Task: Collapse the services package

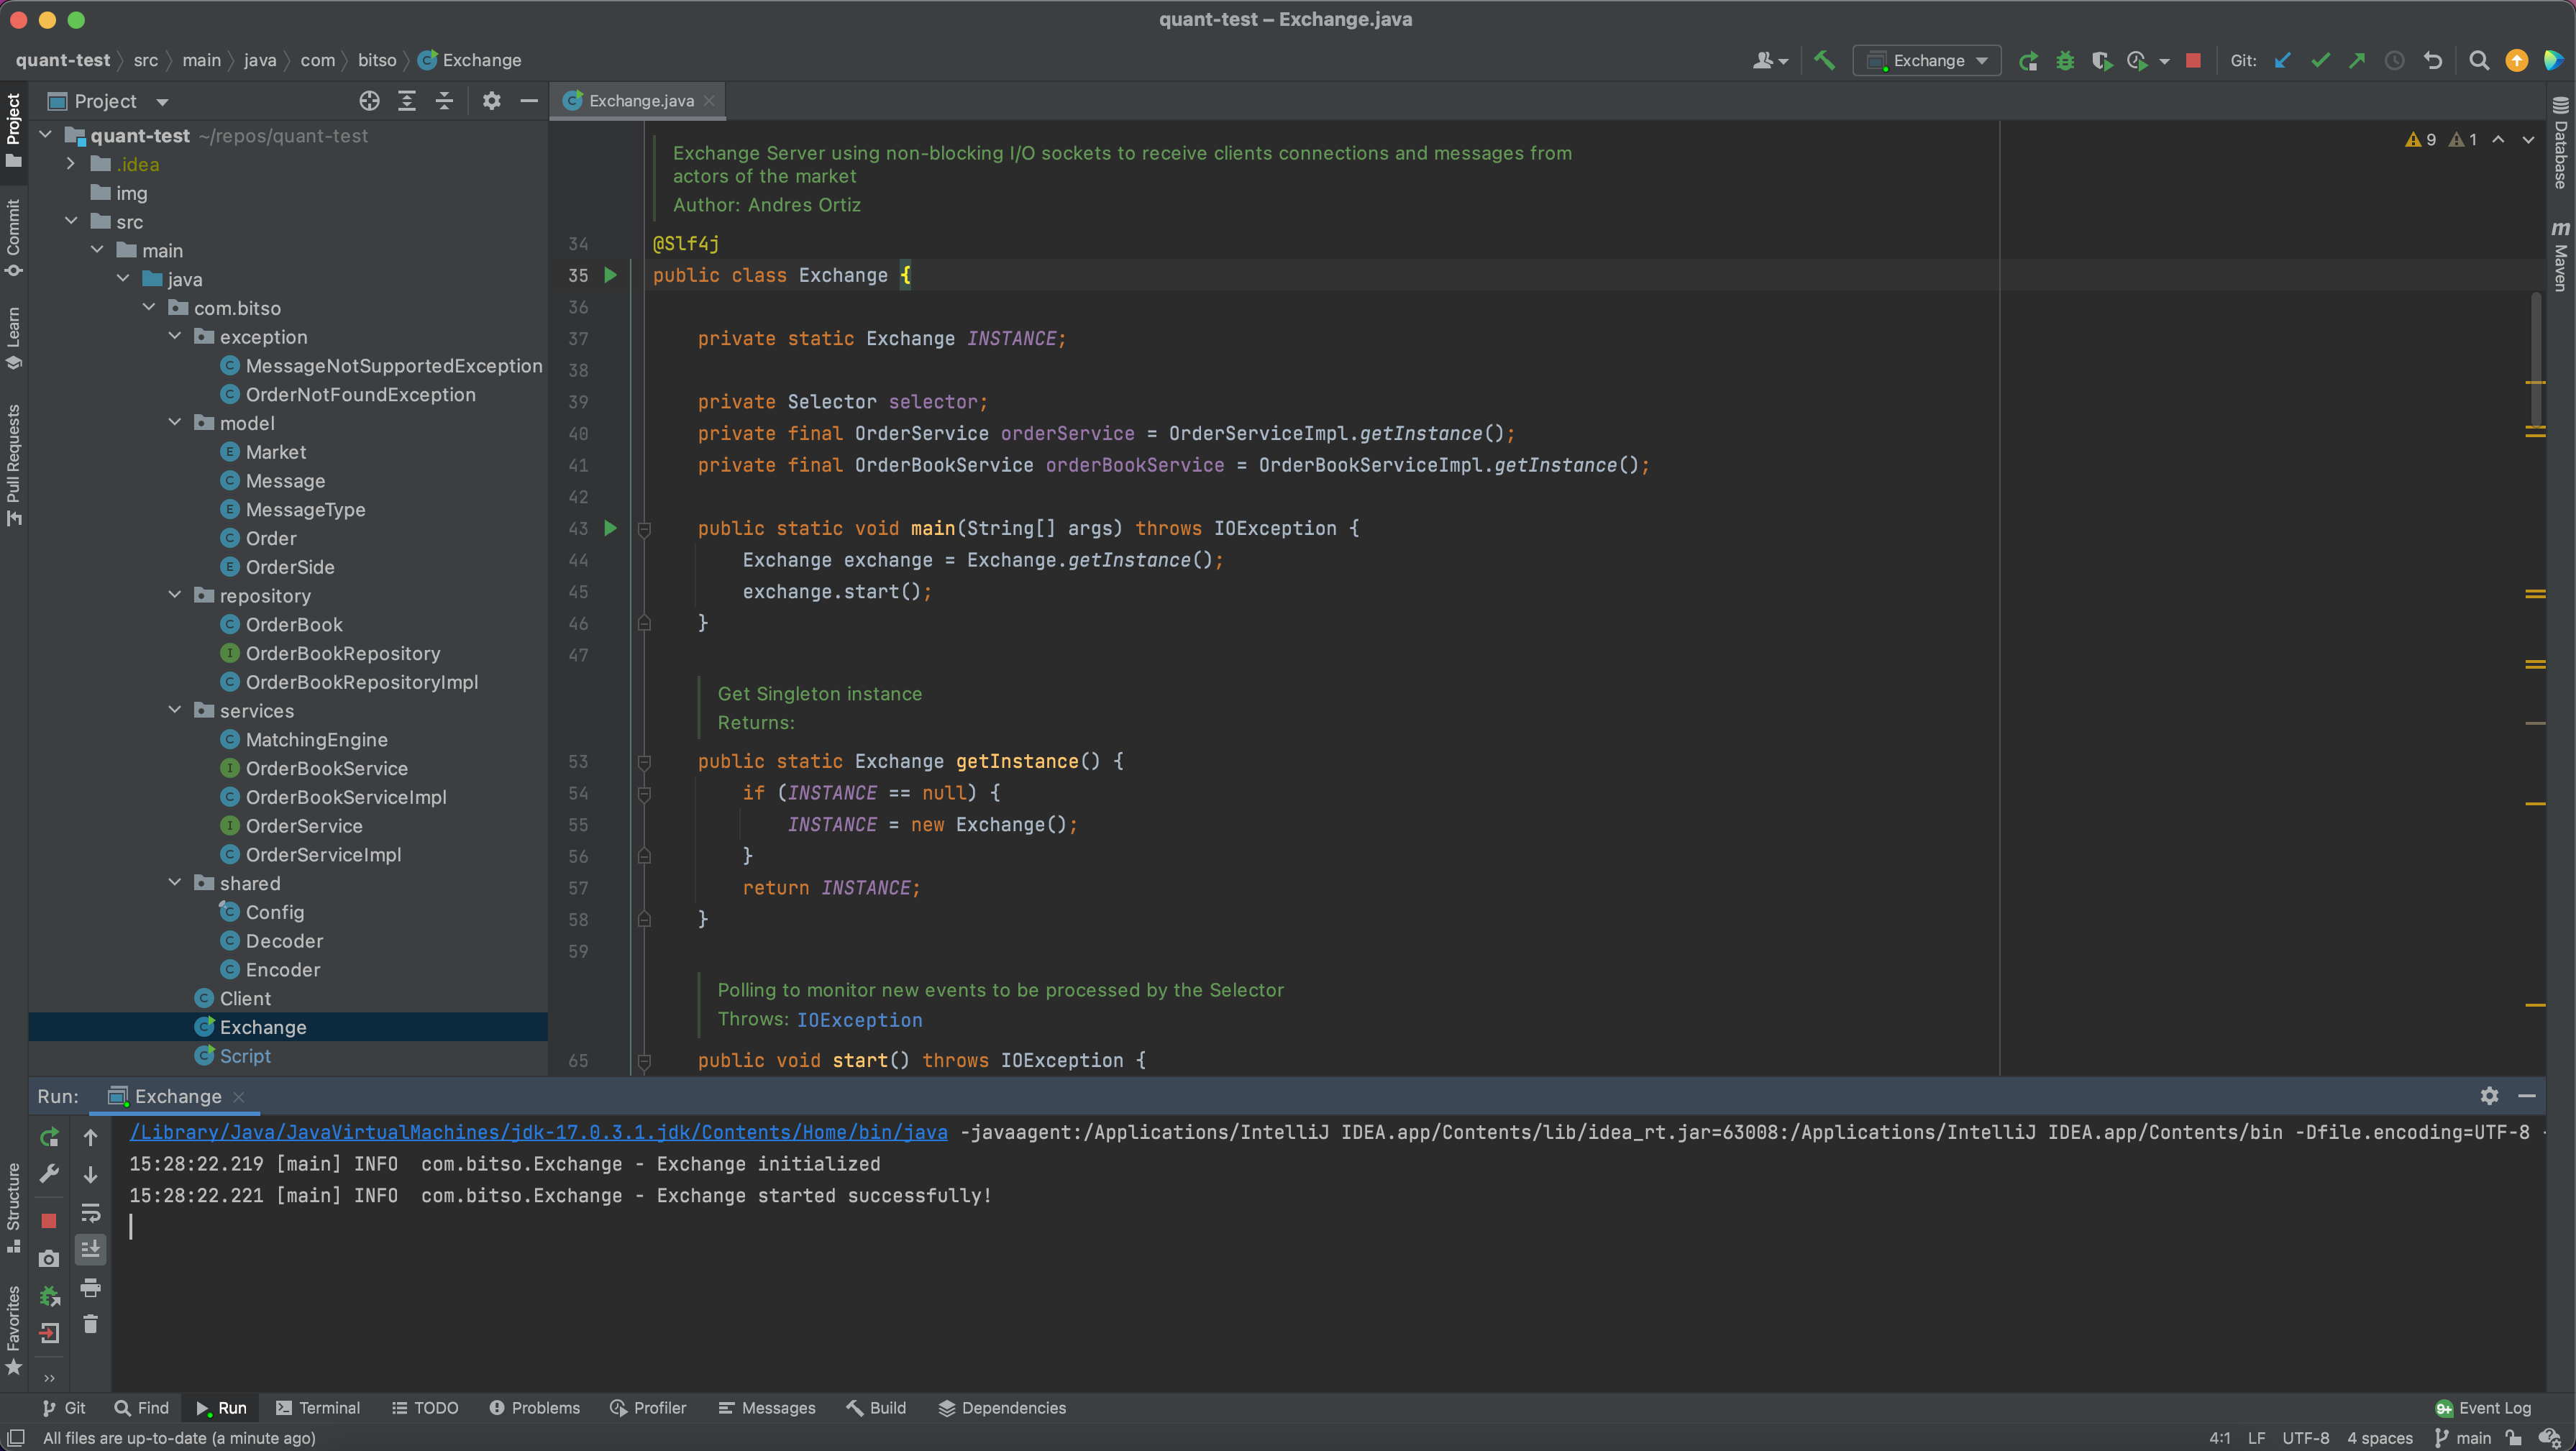Action: click(x=175, y=710)
